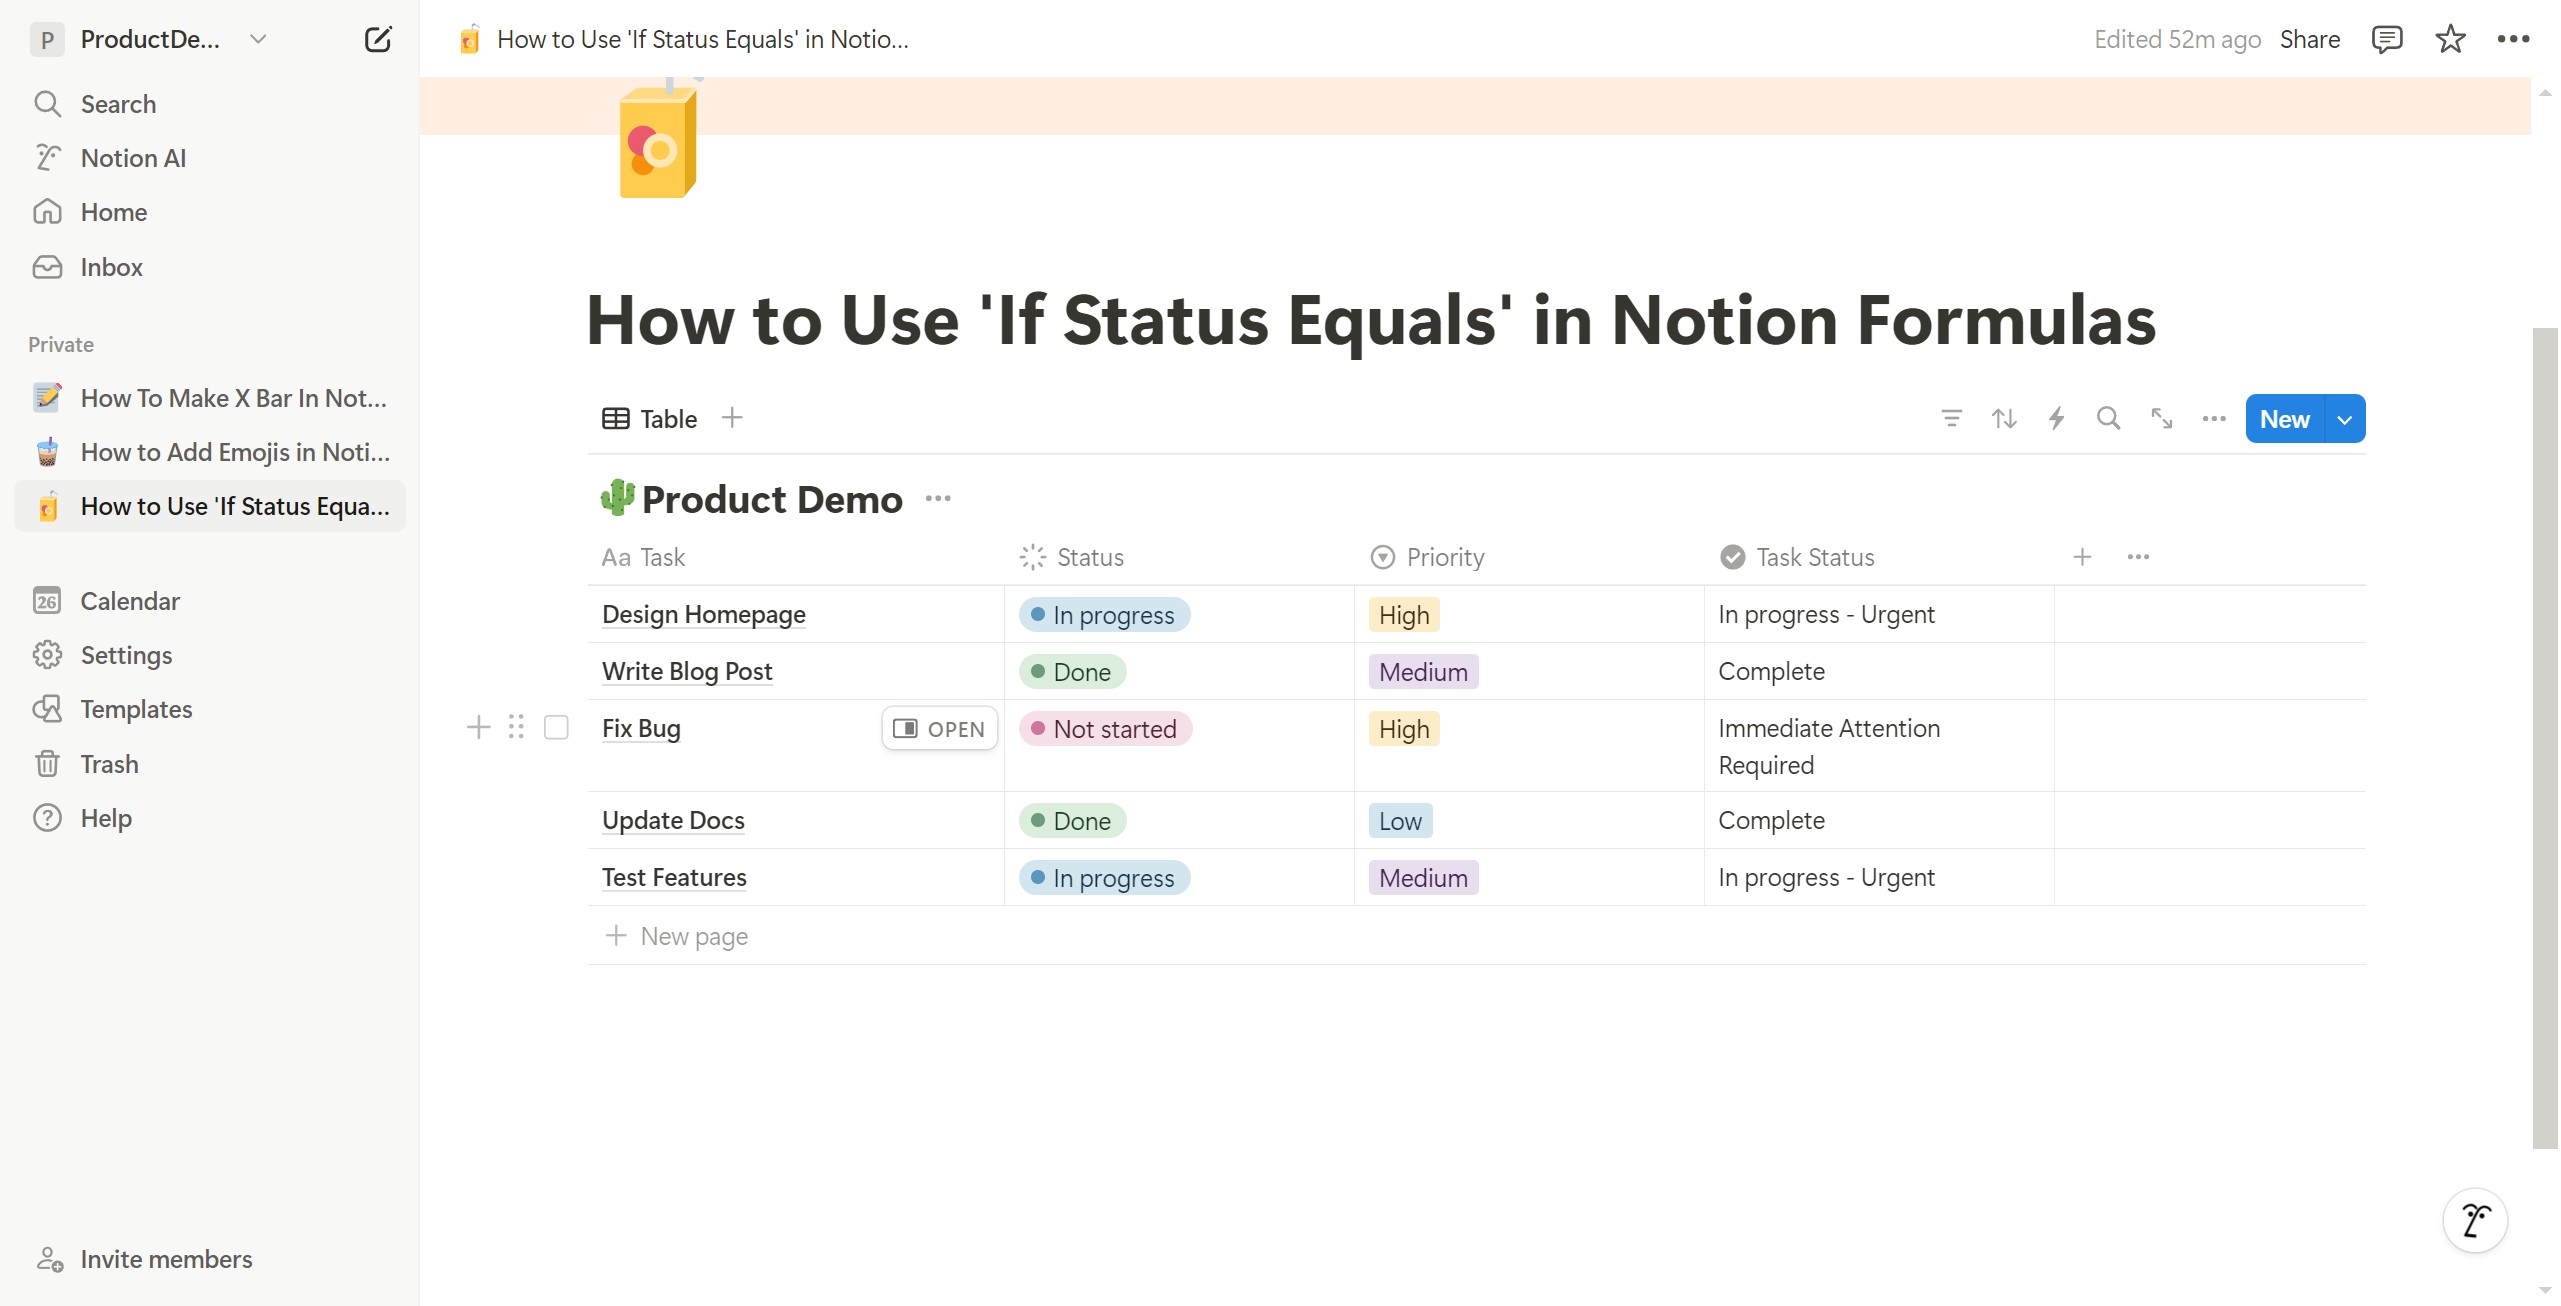Open the Design Homepage task

(x=704, y=614)
